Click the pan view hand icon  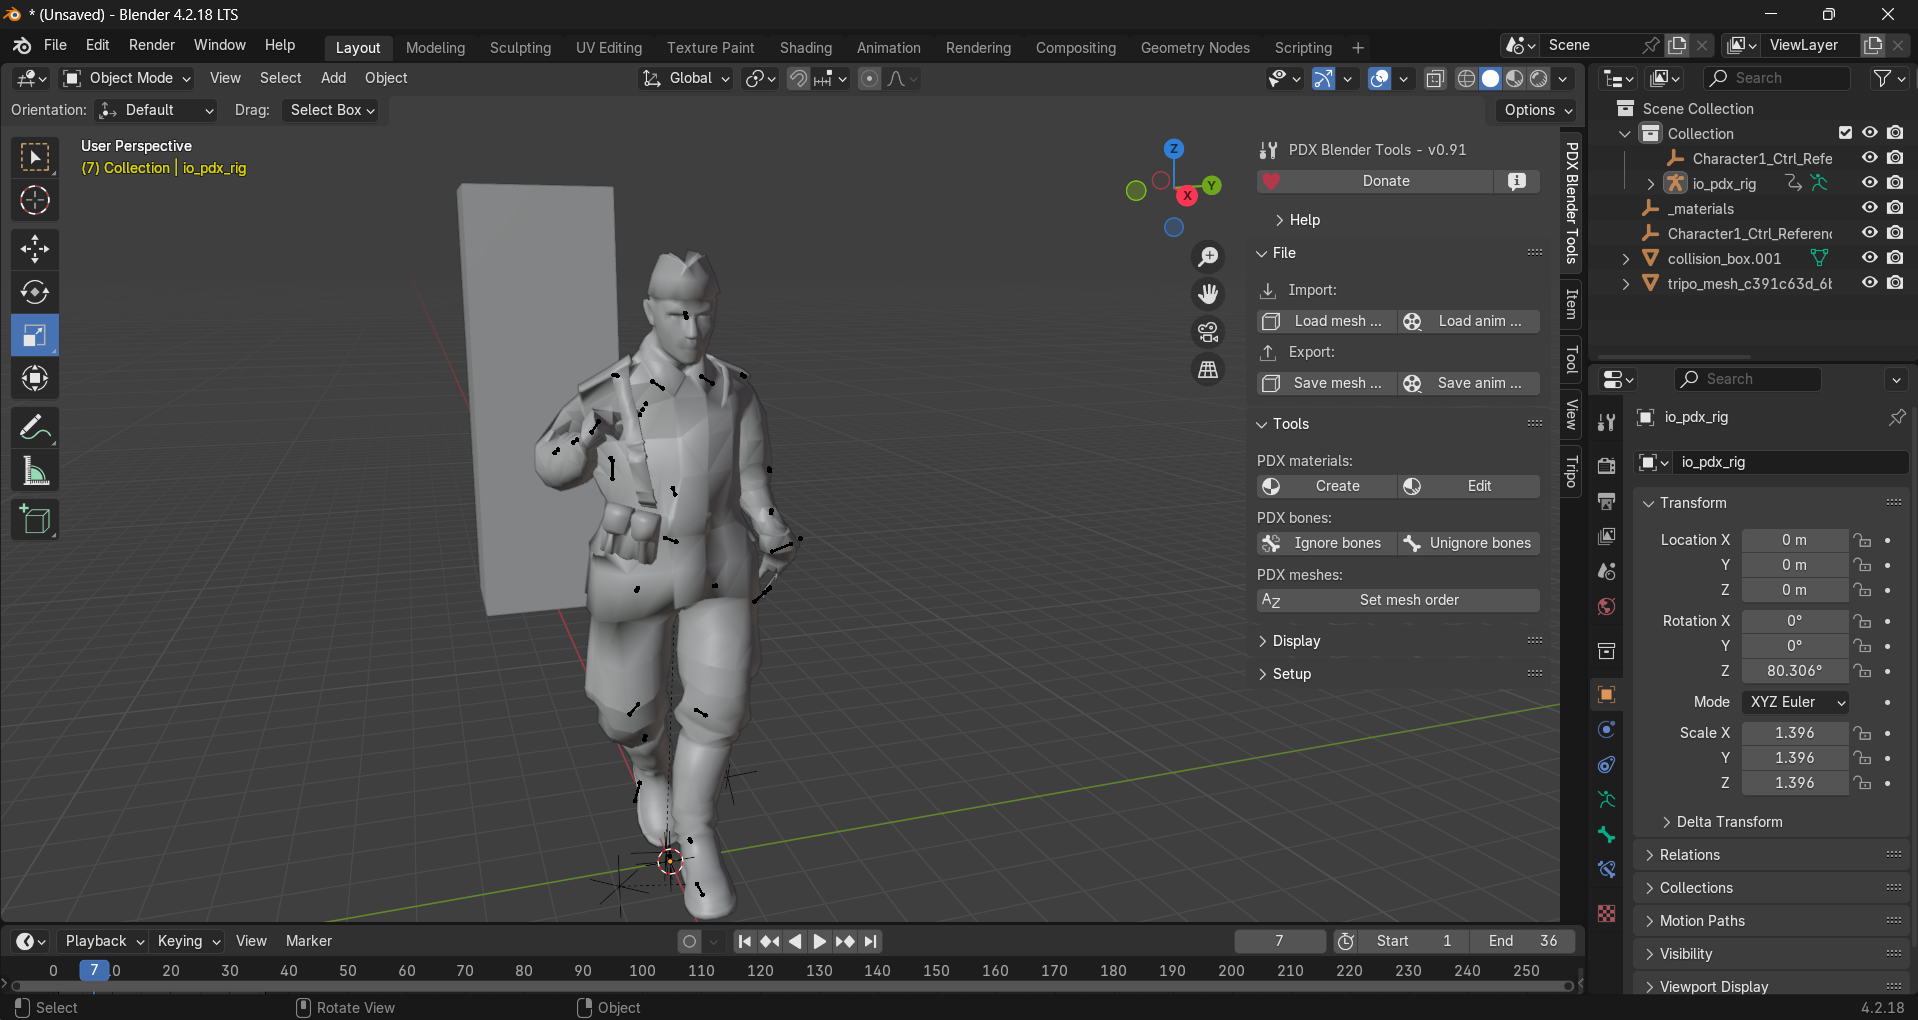pyautogui.click(x=1208, y=294)
